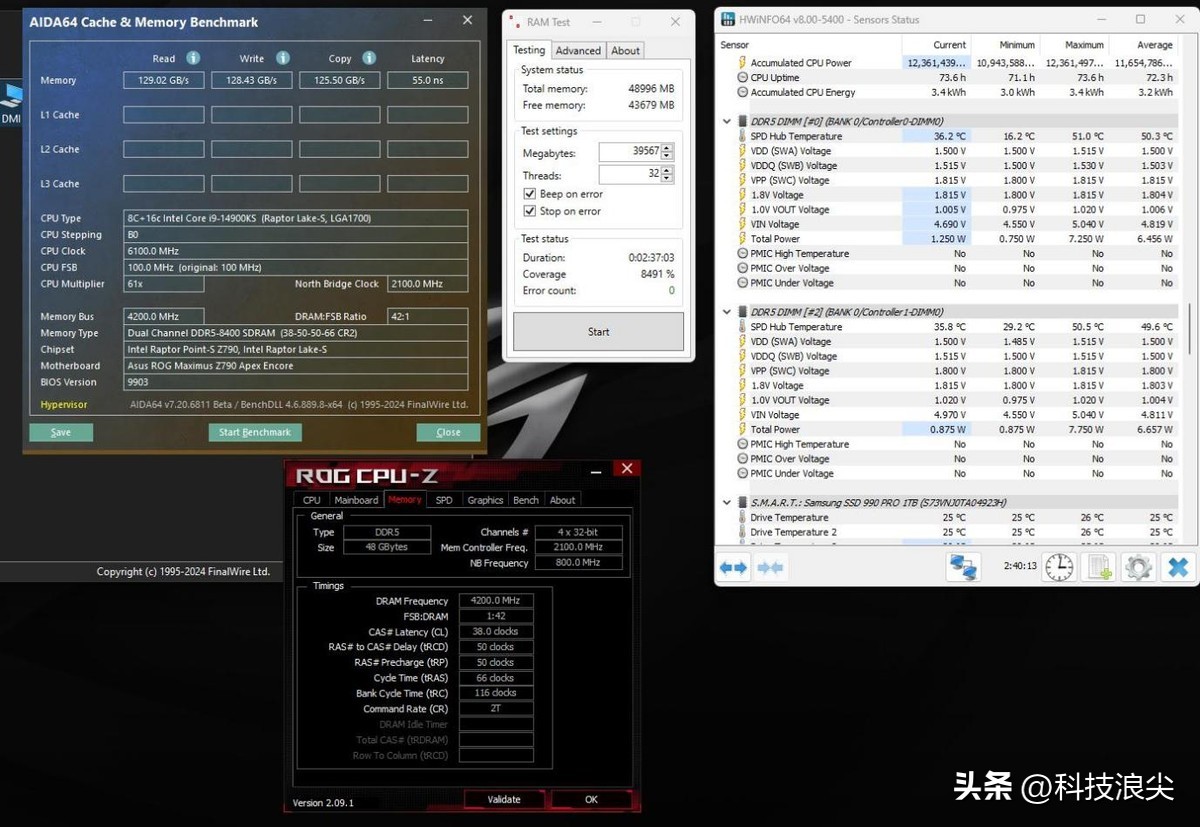Viewport: 1200px width, 827px height.
Task: Click the icon beside first PMIC High Temperature
Action: click(x=742, y=254)
